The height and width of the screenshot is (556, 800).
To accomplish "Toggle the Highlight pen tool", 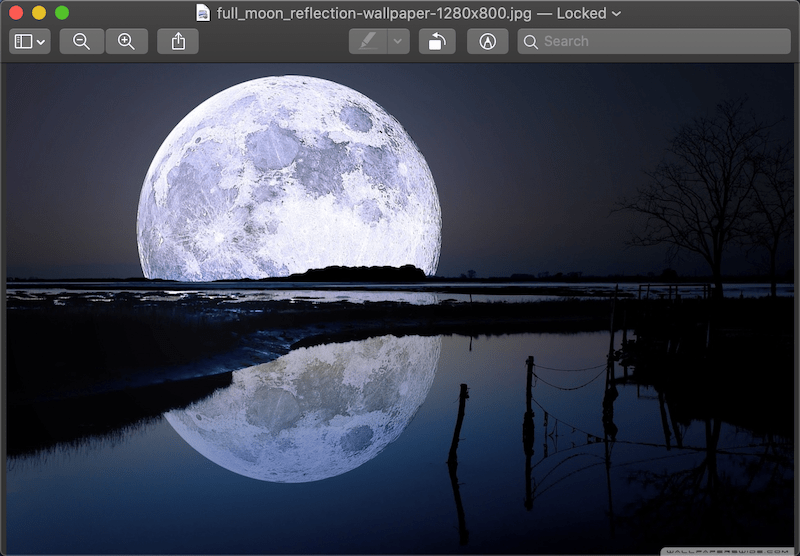I will 368,41.
